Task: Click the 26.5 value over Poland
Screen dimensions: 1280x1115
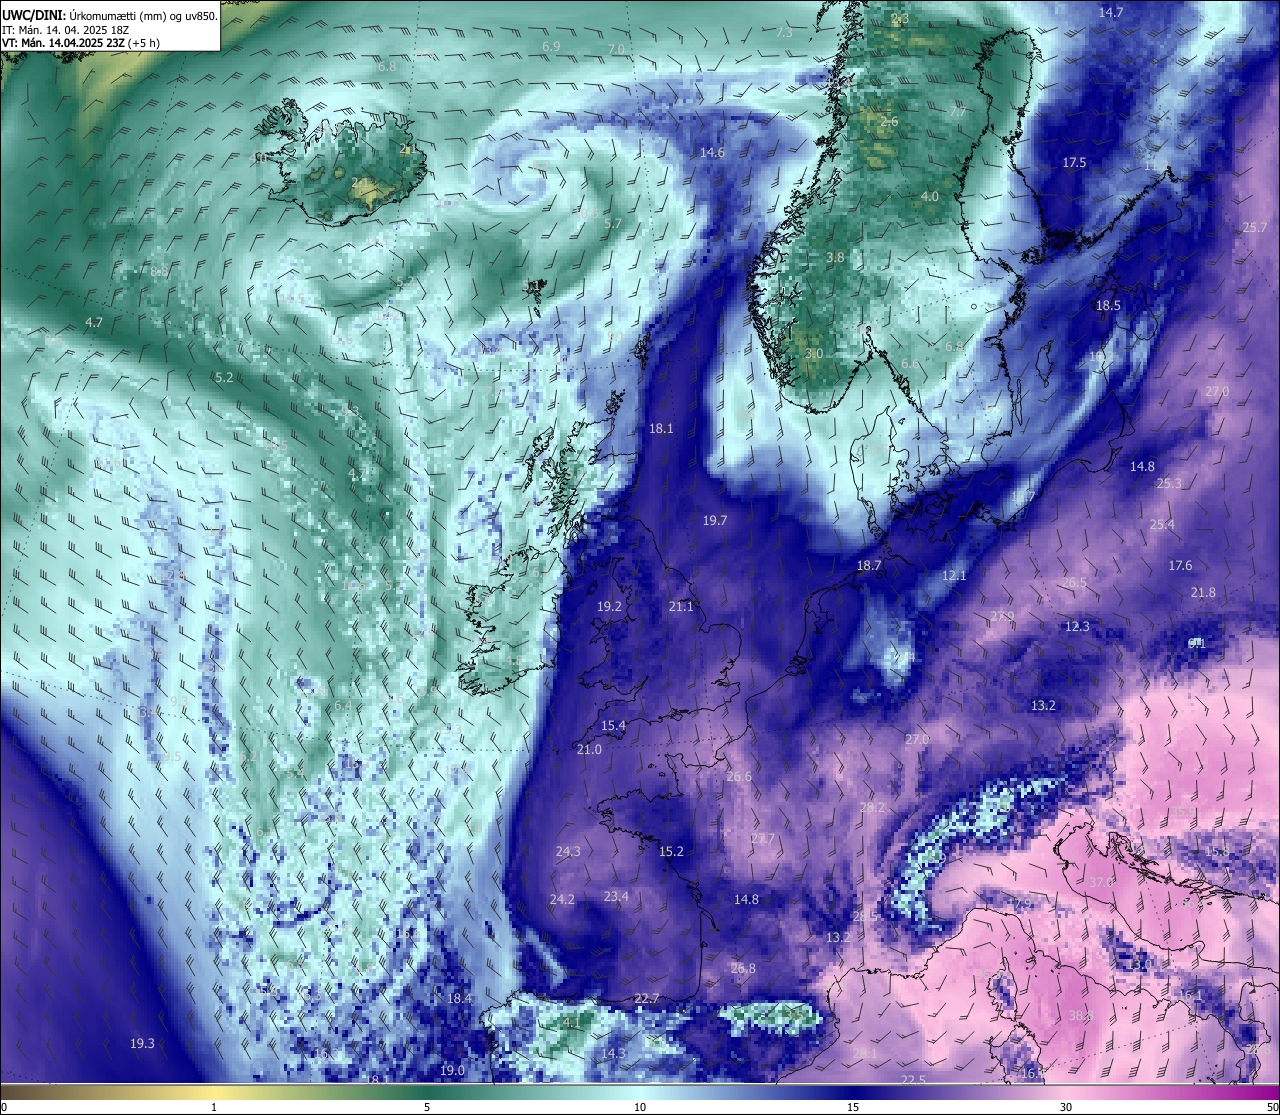Action: pos(1074,583)
